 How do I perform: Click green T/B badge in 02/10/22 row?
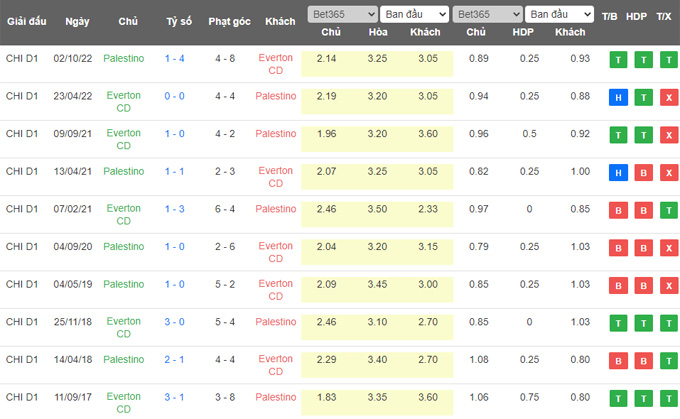coord(616,59)
